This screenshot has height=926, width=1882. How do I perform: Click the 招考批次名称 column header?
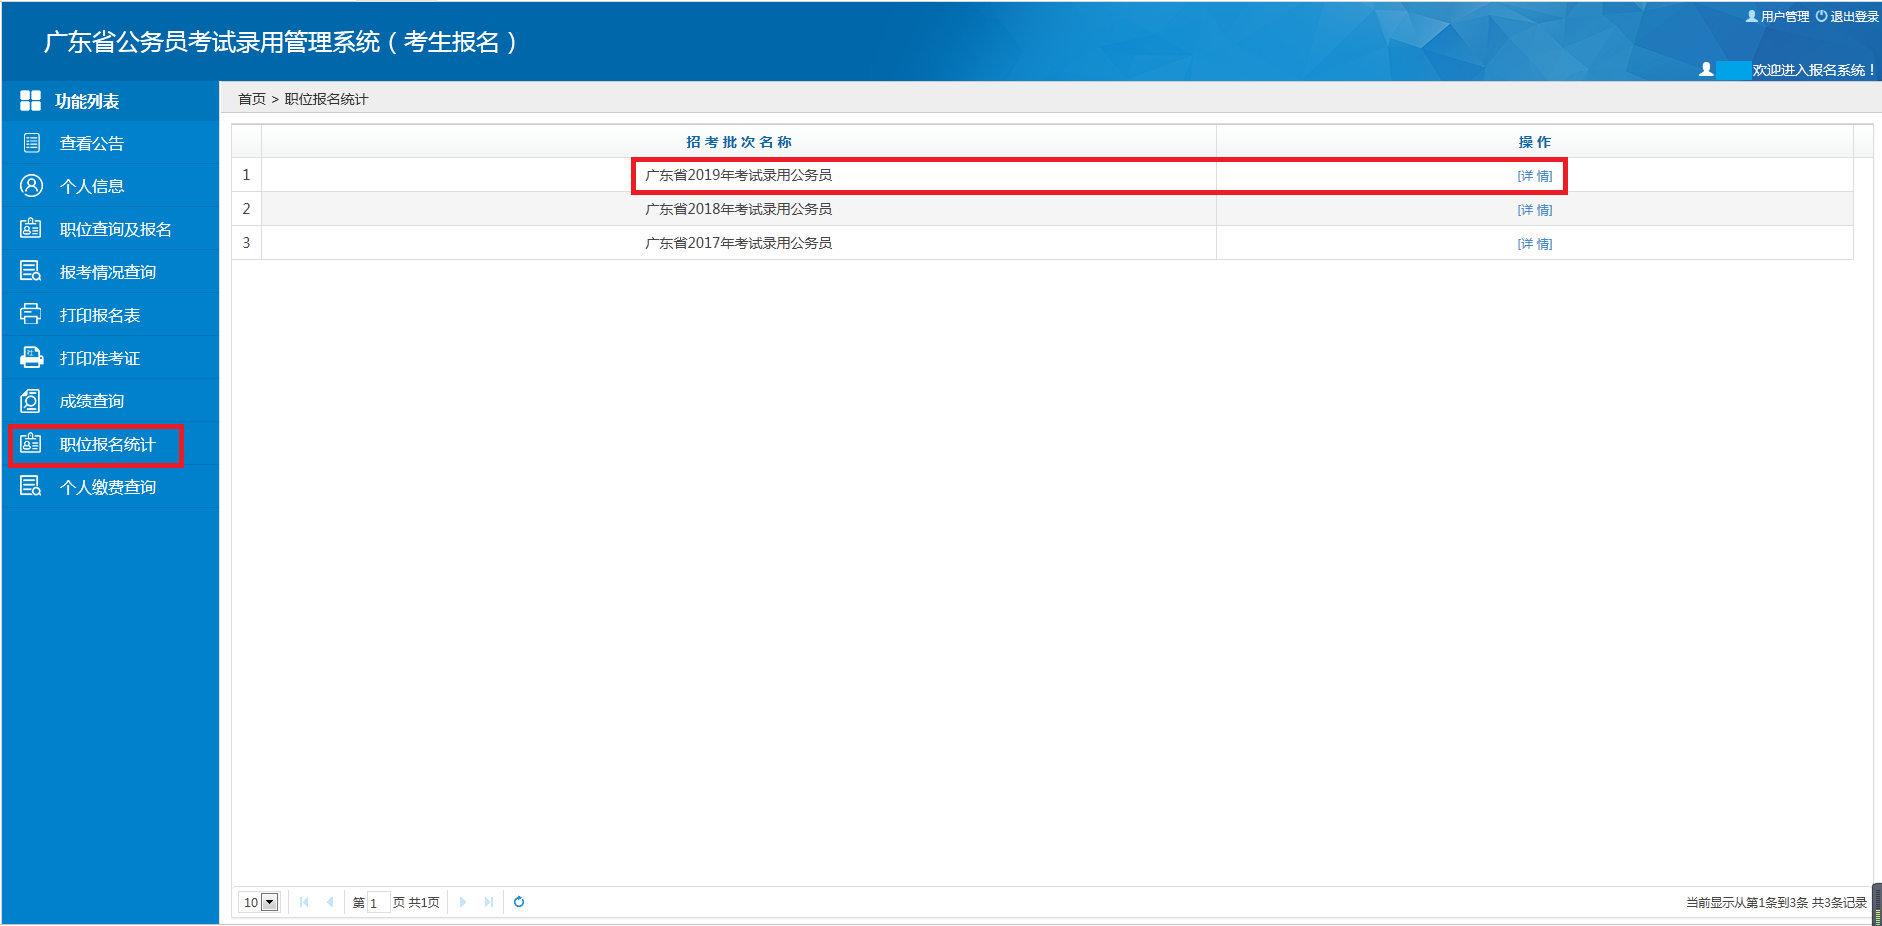pos(739,142)
